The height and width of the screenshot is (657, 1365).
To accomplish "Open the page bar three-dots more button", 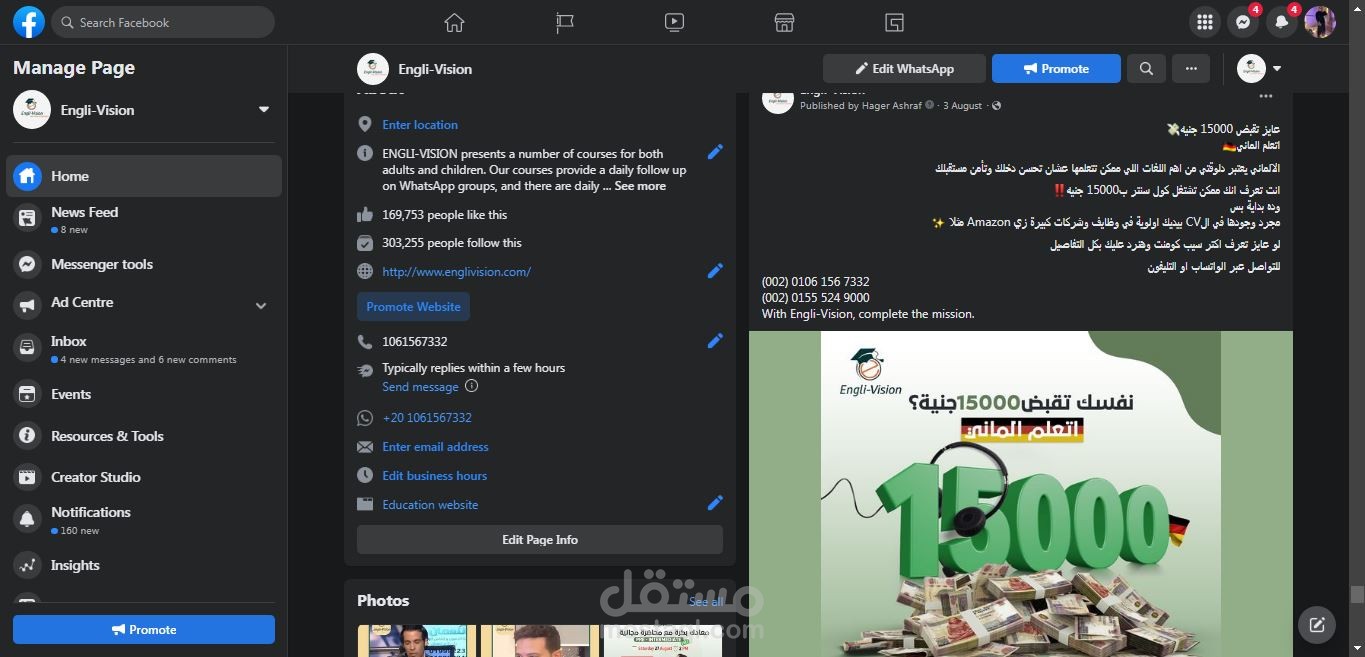I will click(x=1190, y=69).
